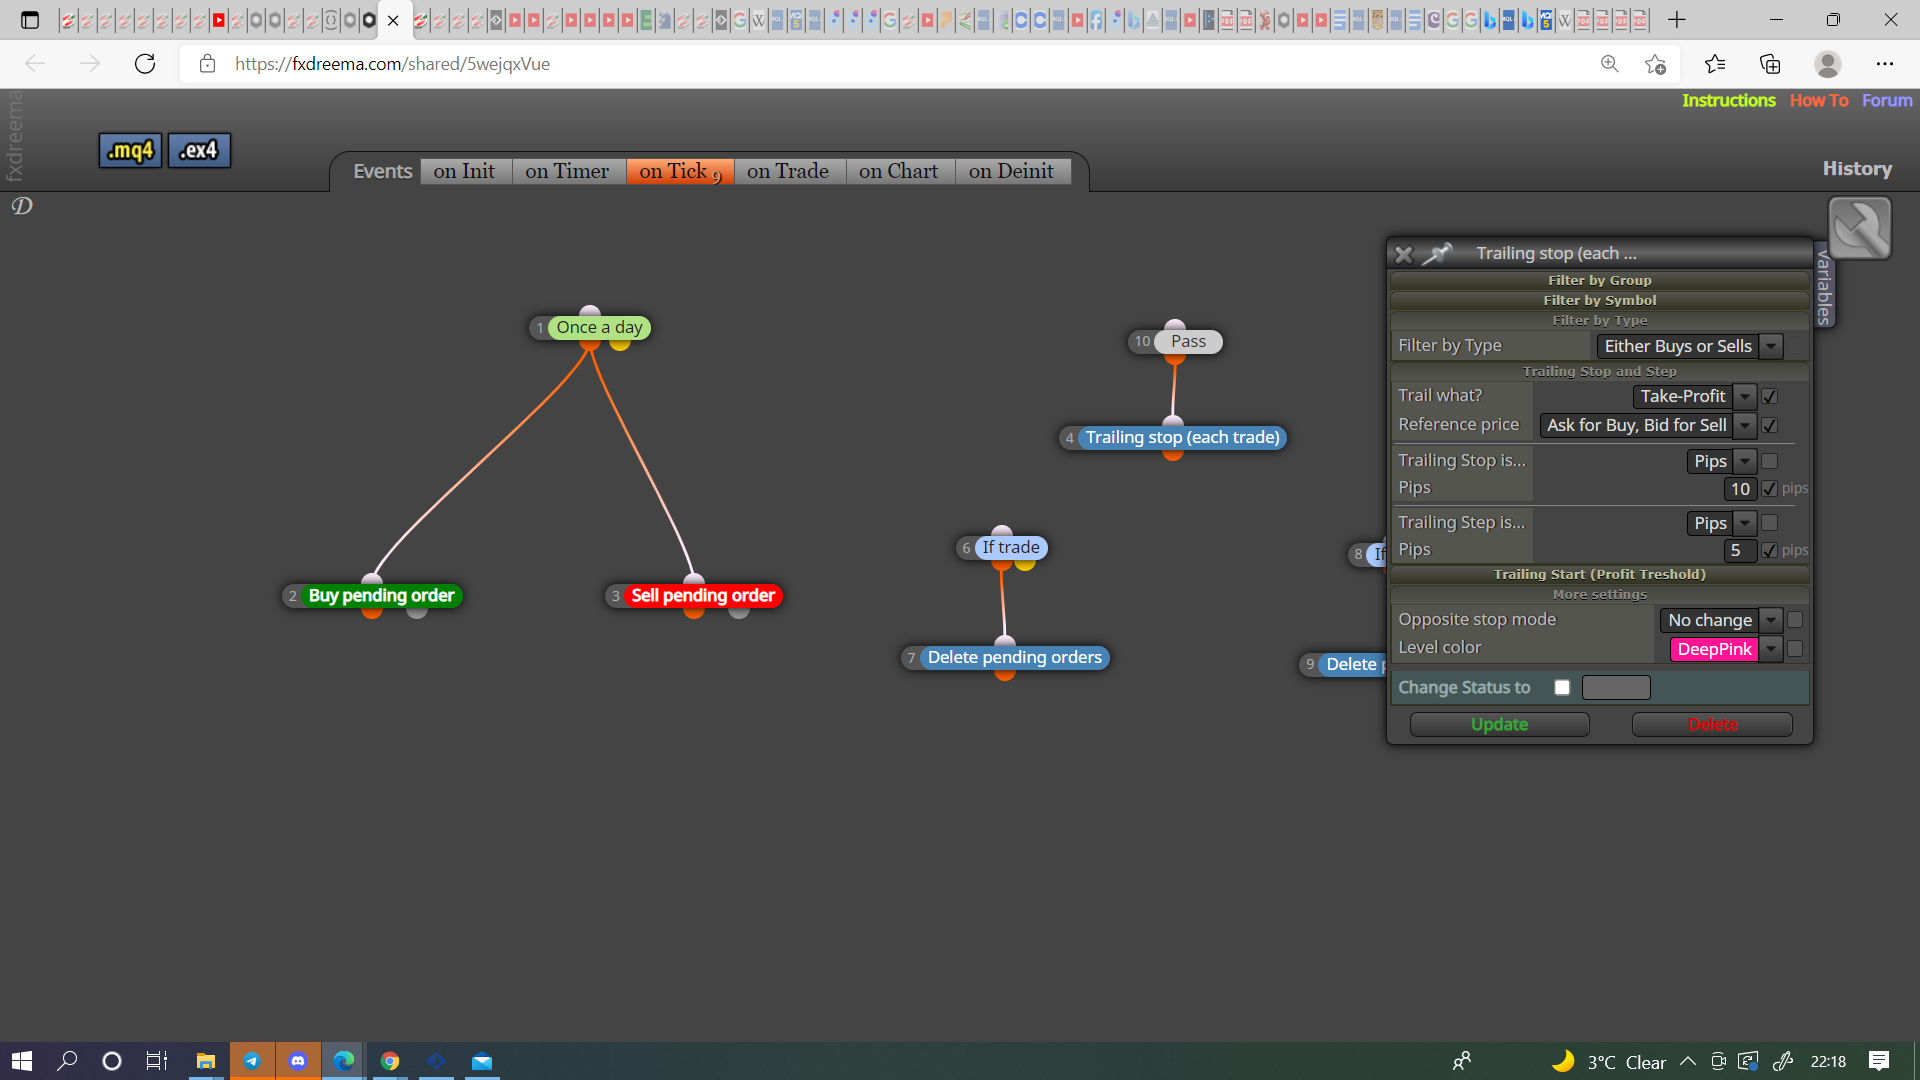
Task: Open Mail app from the taskbar
Action: click(x=482, y=1061)
